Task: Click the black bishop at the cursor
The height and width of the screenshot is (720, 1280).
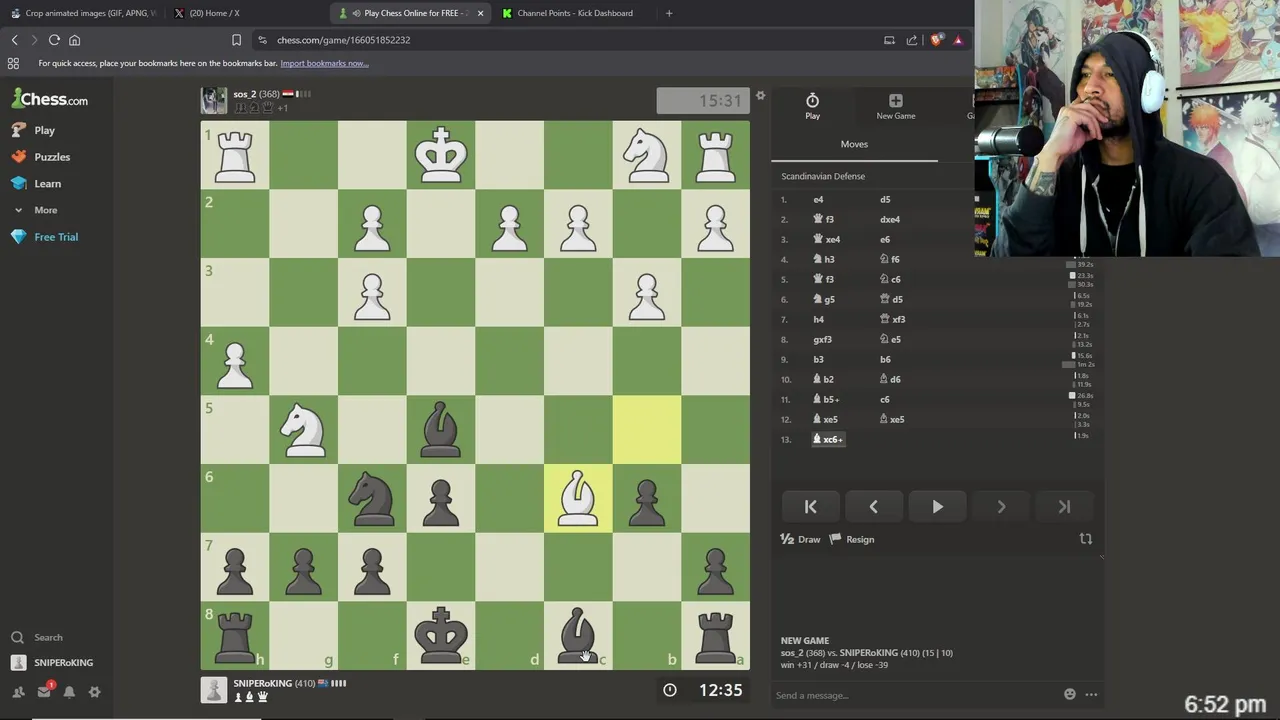Action: [578, 635]
